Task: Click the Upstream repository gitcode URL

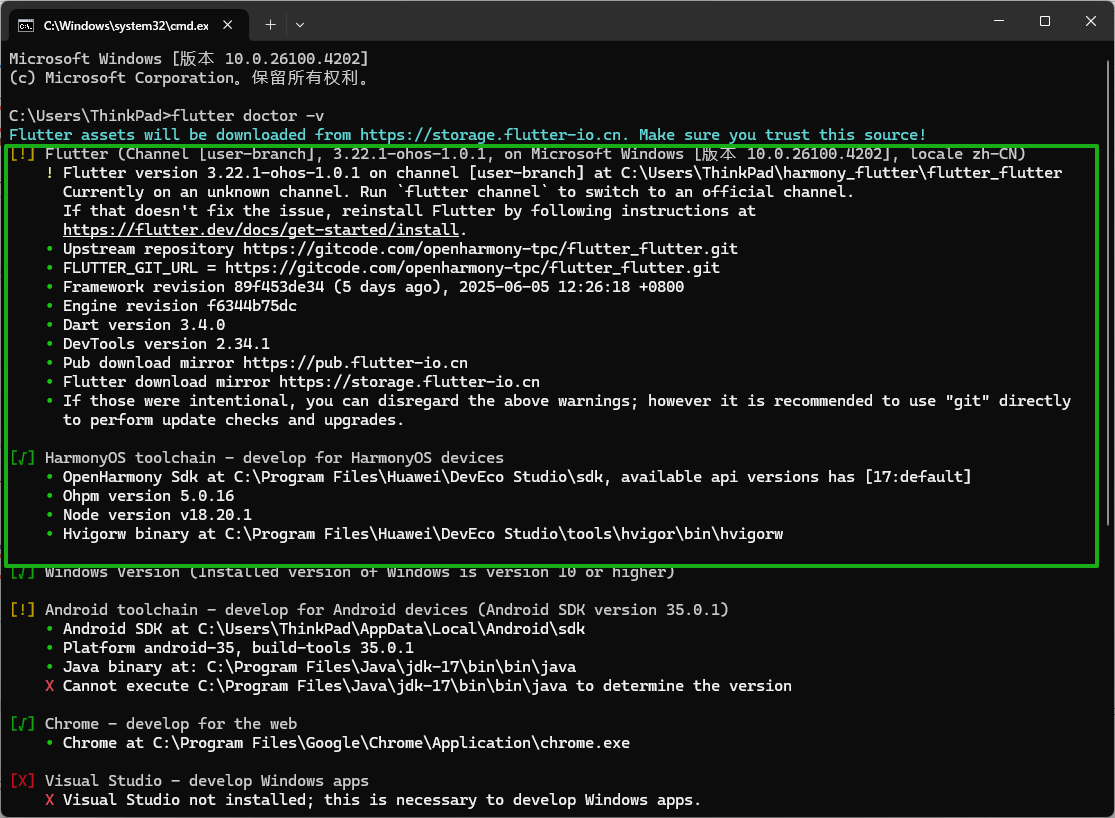Action: pos(490,249)
